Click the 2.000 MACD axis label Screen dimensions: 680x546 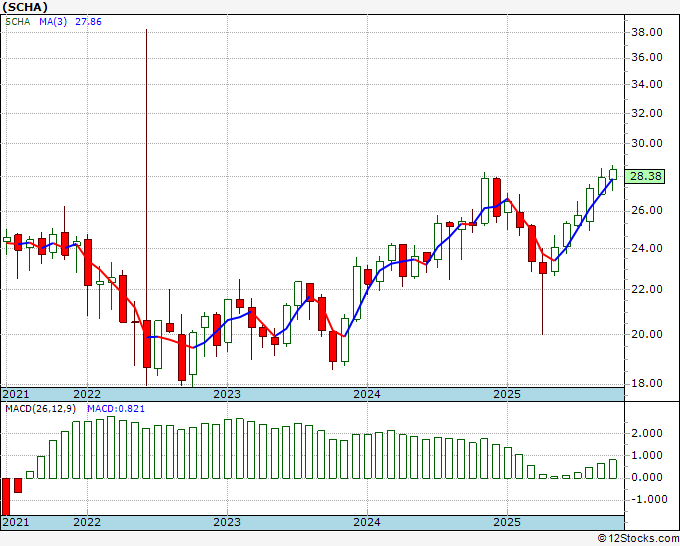click(647, 433)
